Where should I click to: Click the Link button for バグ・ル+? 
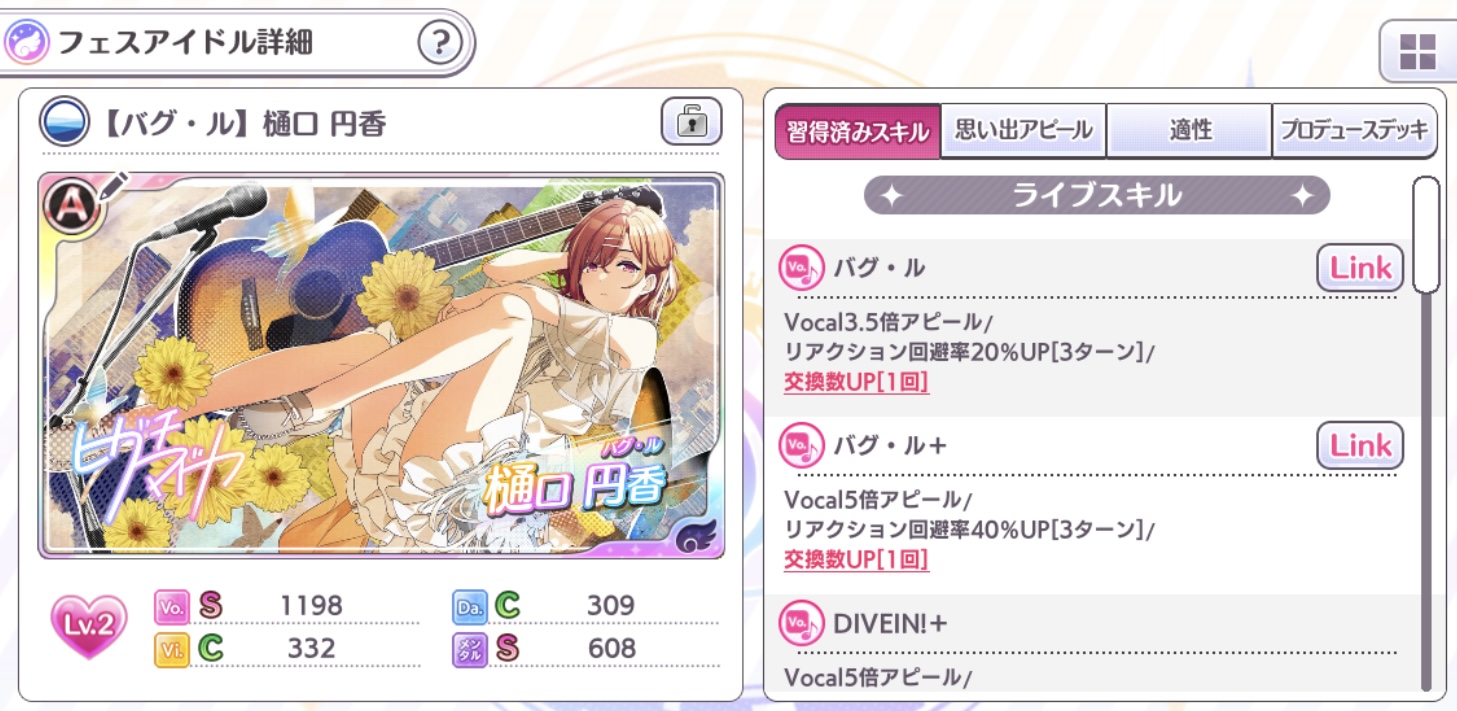[1360, 446]
